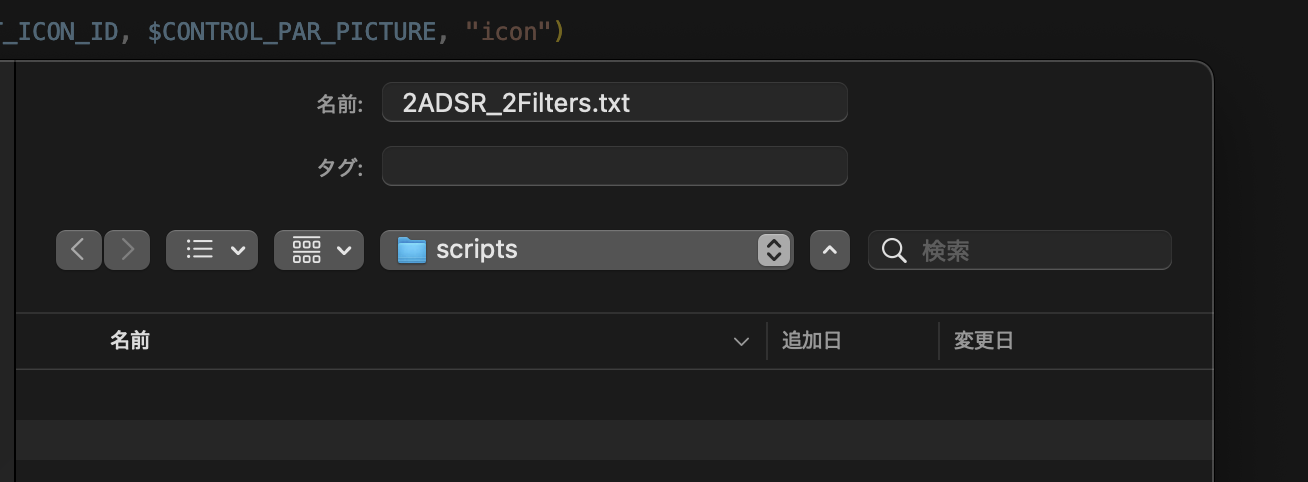
Task: Sort by the 変更日 column header
Action: coord(984,341)
